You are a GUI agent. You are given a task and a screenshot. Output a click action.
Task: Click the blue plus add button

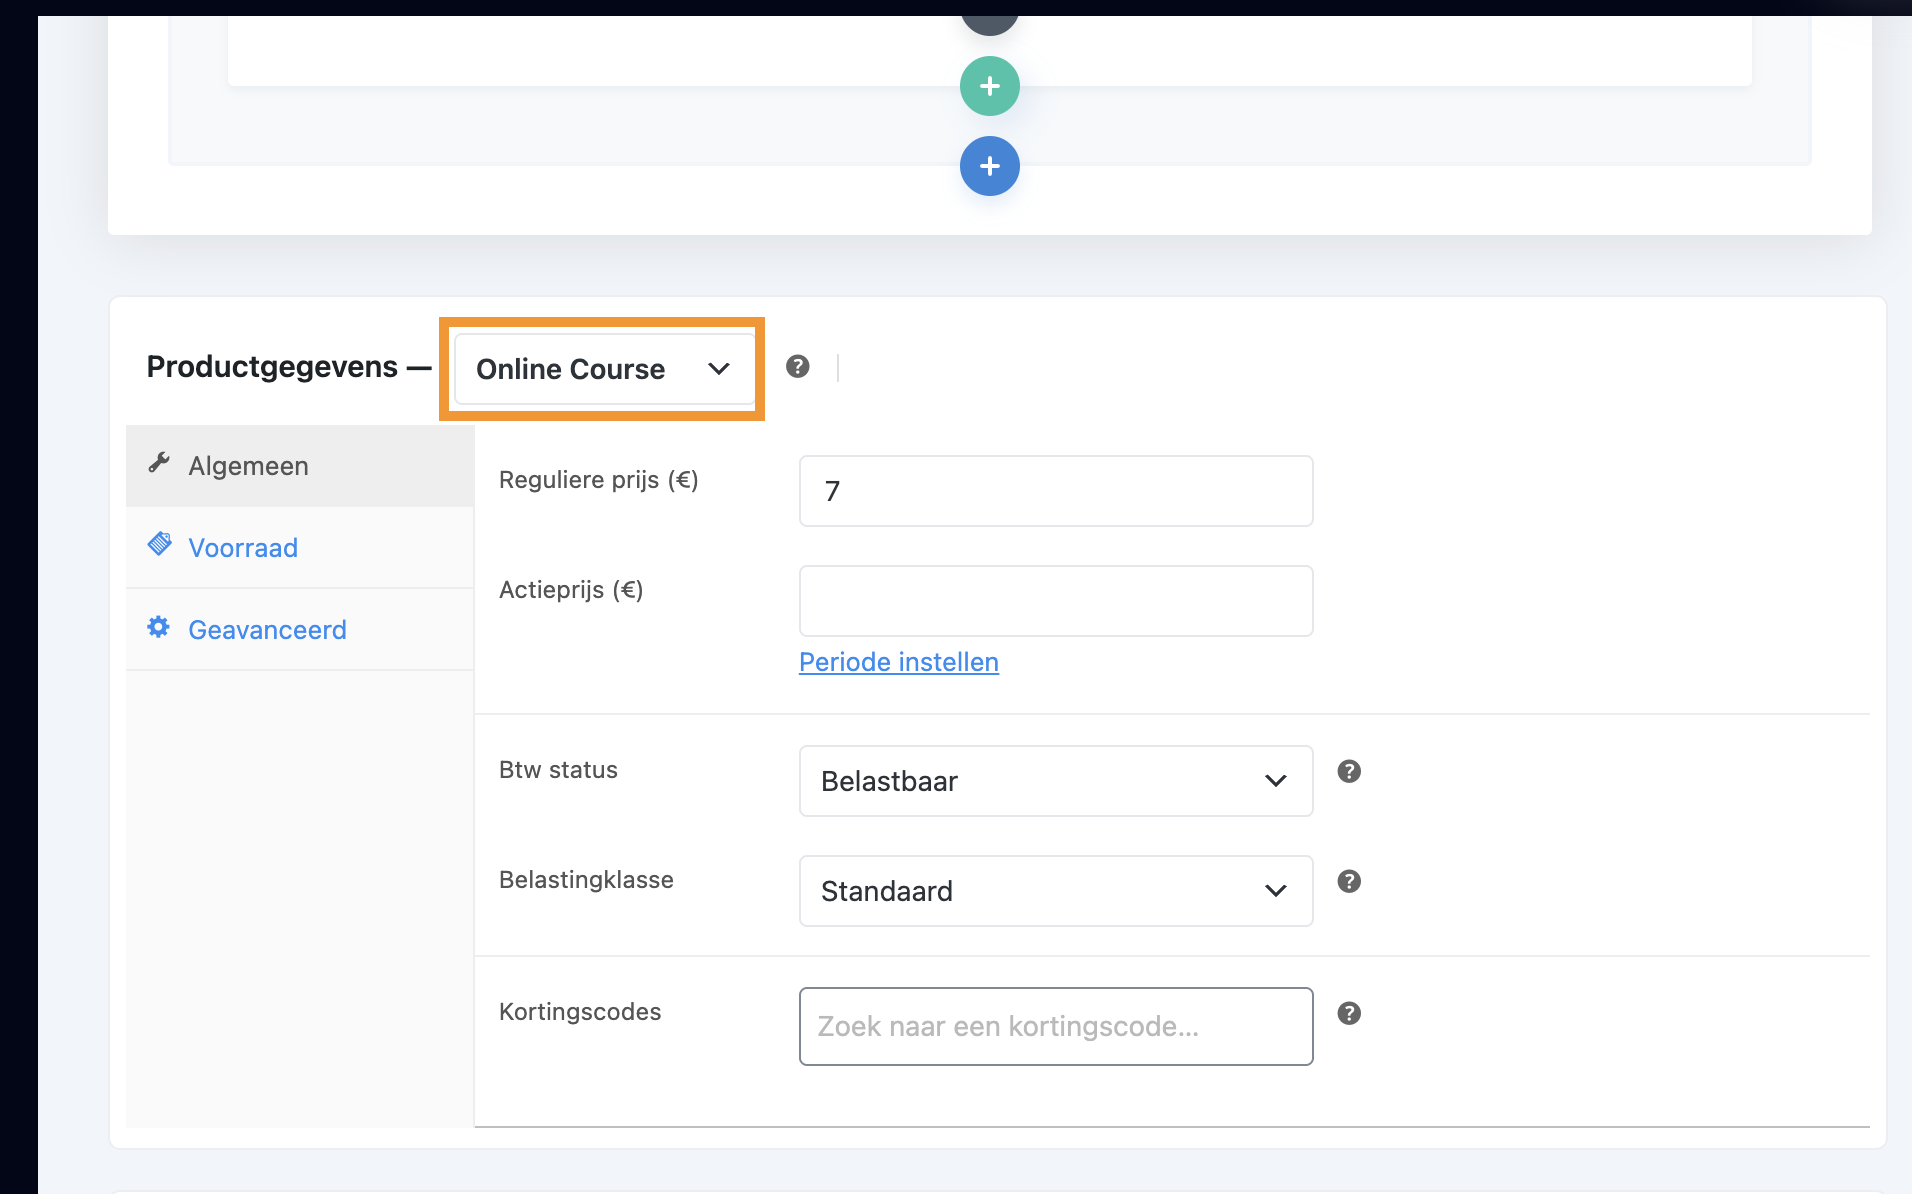pyautogui.click(x=989, y=166)
